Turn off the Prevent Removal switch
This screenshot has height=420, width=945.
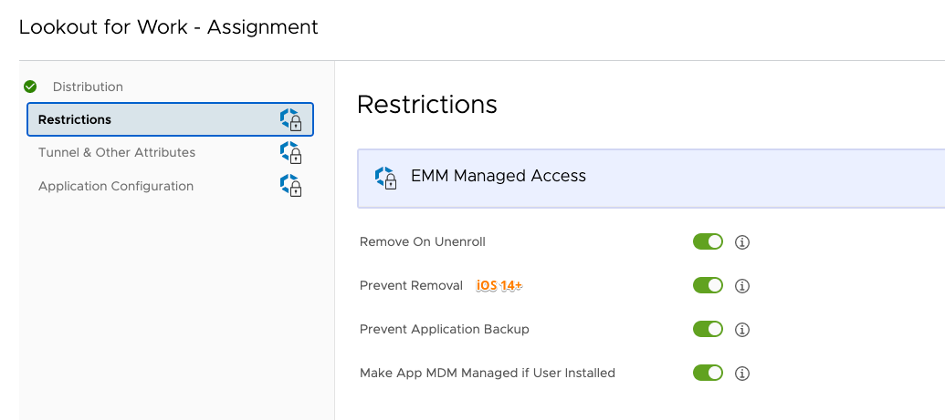tap(708, 286)
